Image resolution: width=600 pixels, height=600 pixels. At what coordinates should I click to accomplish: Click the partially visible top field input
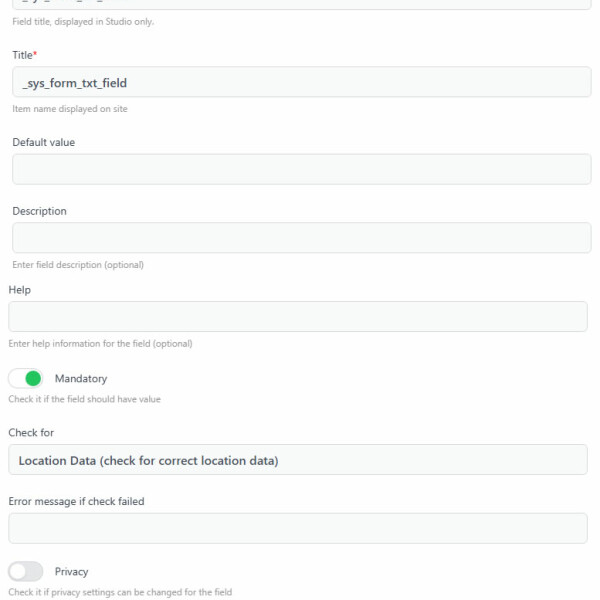point(301,4)
